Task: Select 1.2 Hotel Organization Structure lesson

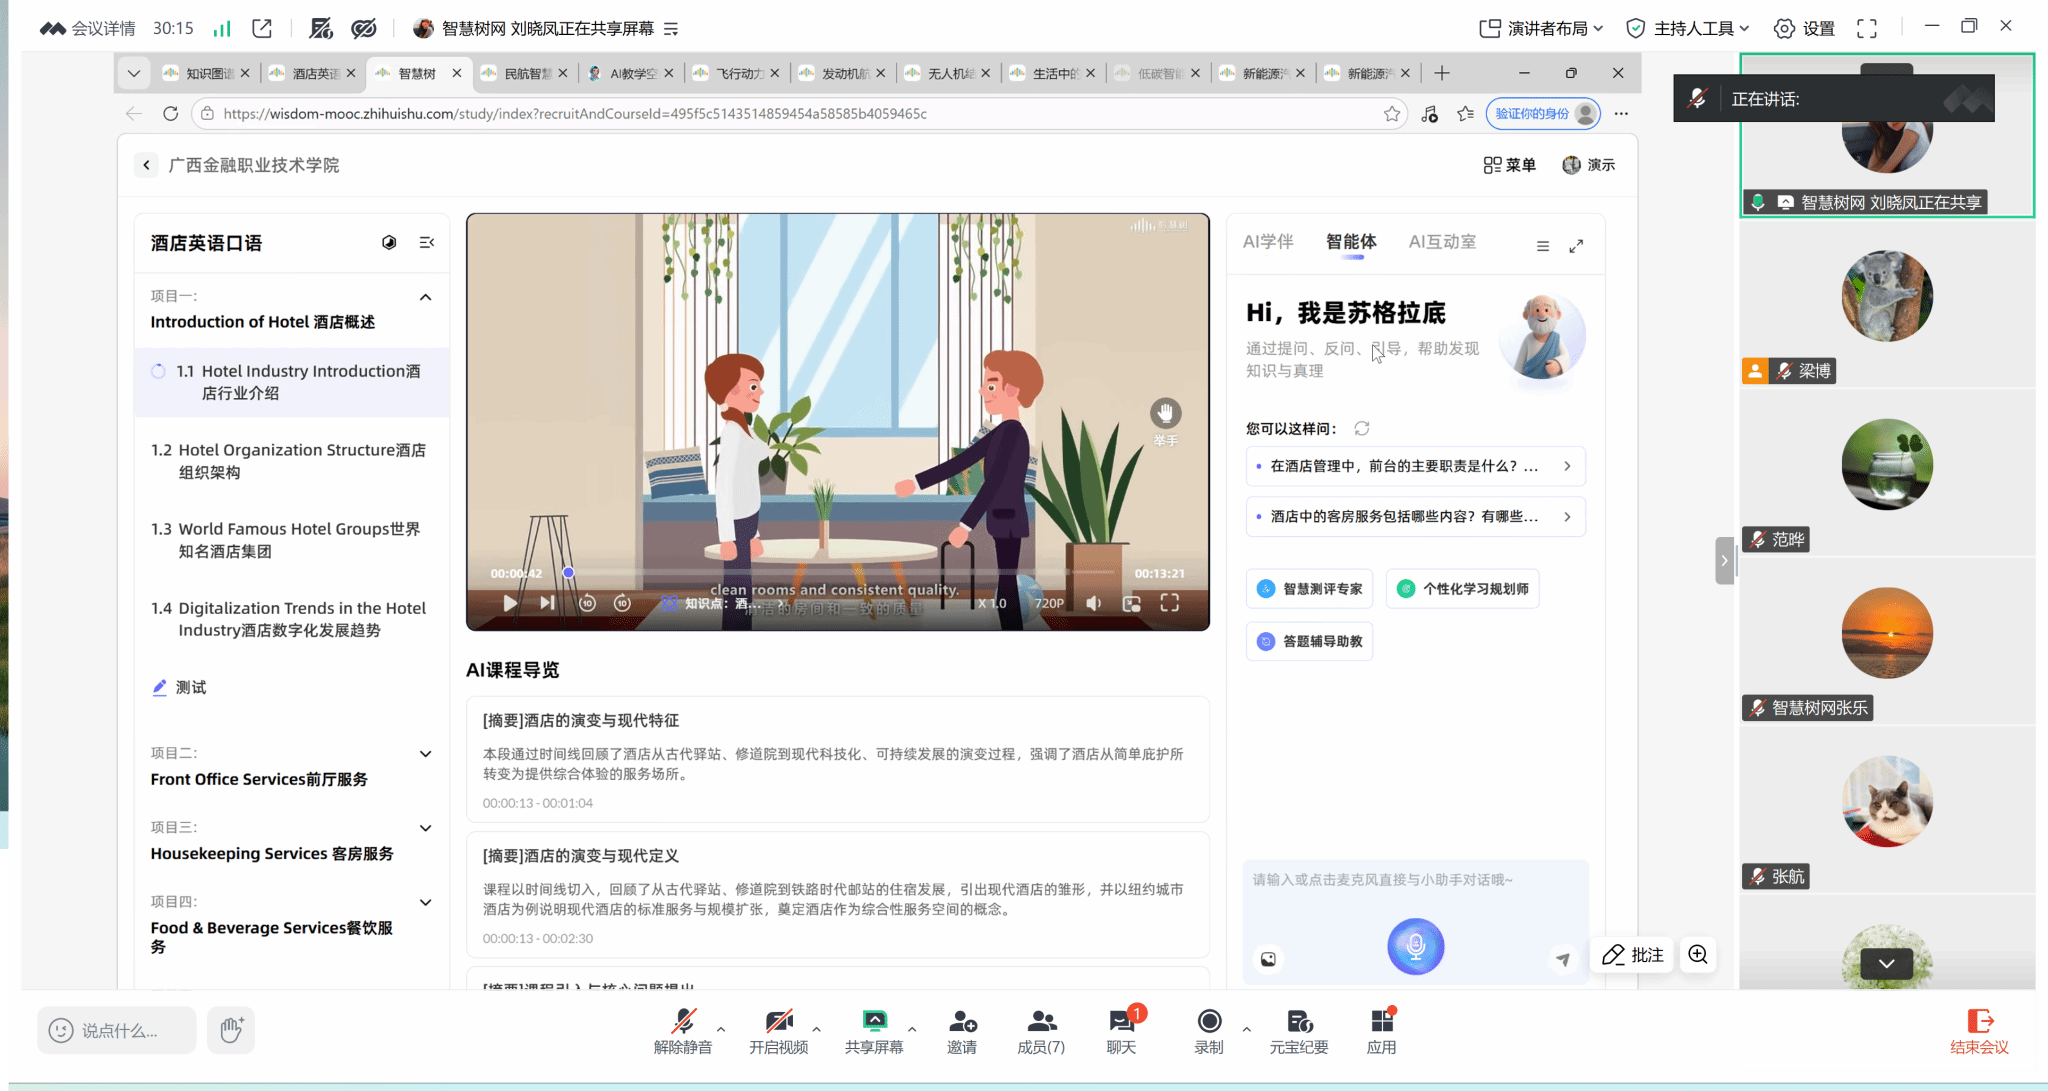Action: point(288,461)
